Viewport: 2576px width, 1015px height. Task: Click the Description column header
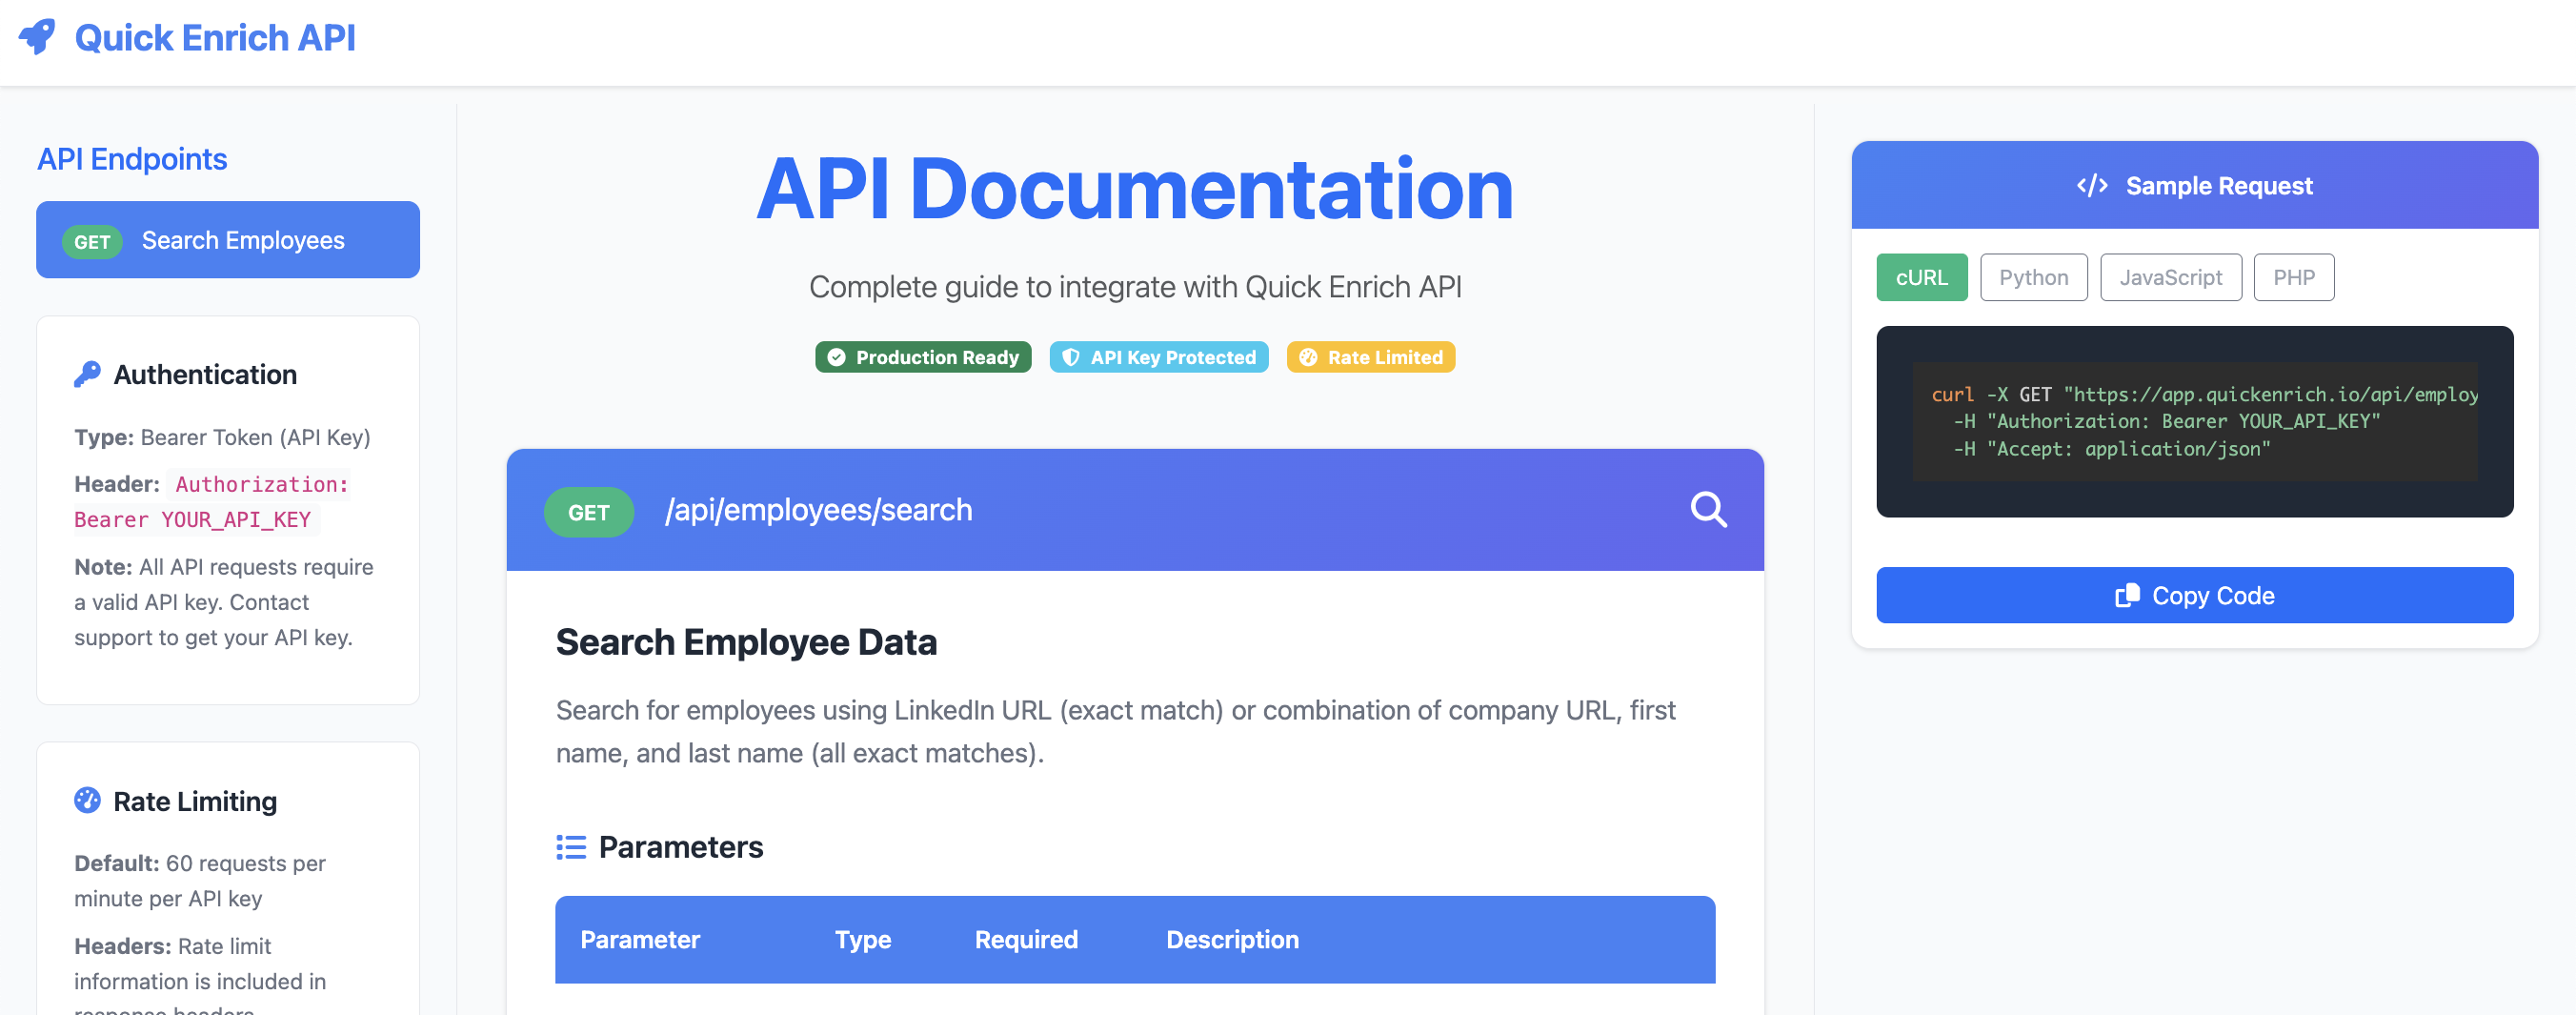pyautogui.click(x=1232, y=940)
